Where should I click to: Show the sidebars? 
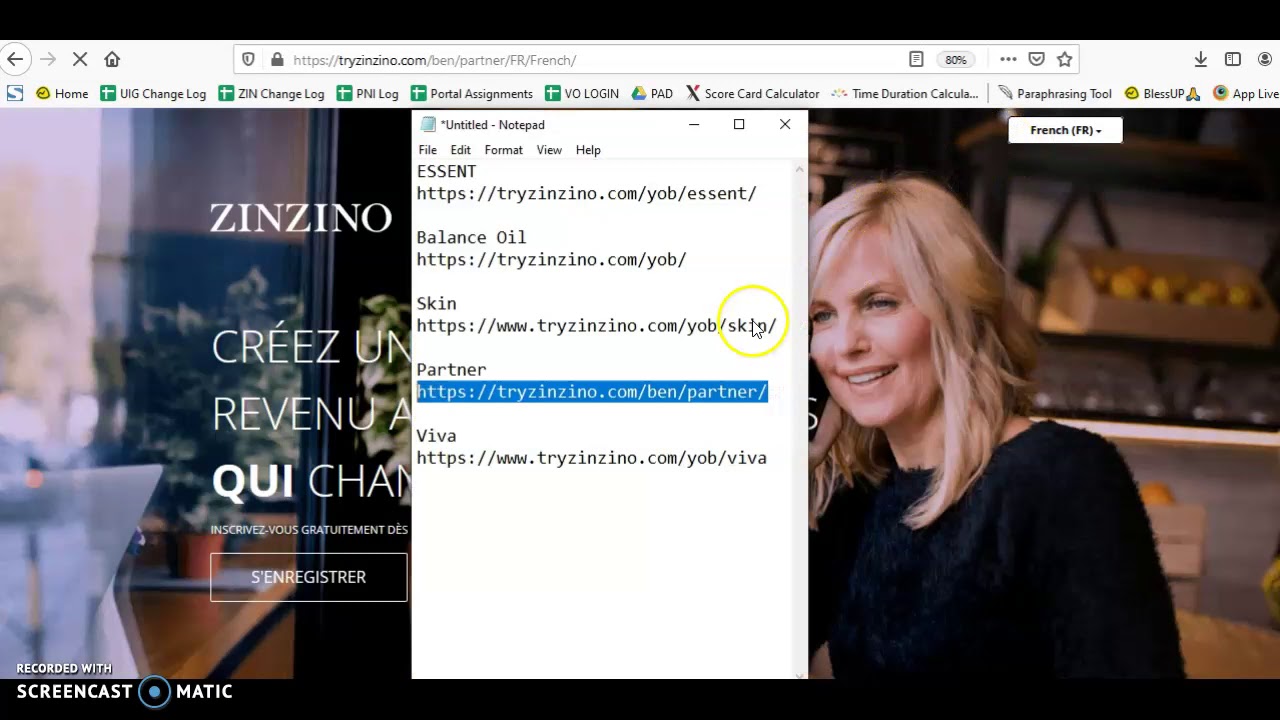point(1233,60)
